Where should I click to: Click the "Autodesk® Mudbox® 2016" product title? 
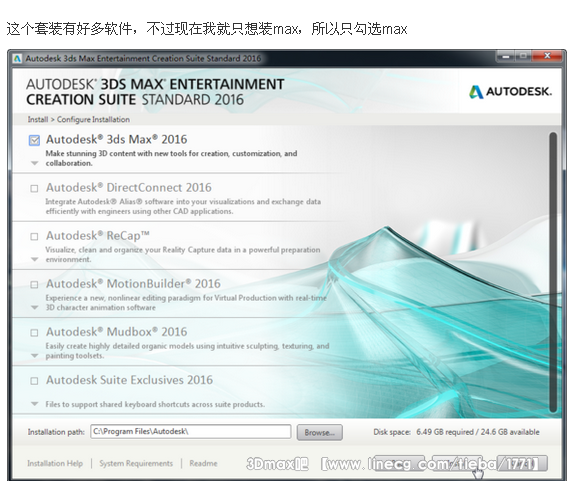point(117,332)
